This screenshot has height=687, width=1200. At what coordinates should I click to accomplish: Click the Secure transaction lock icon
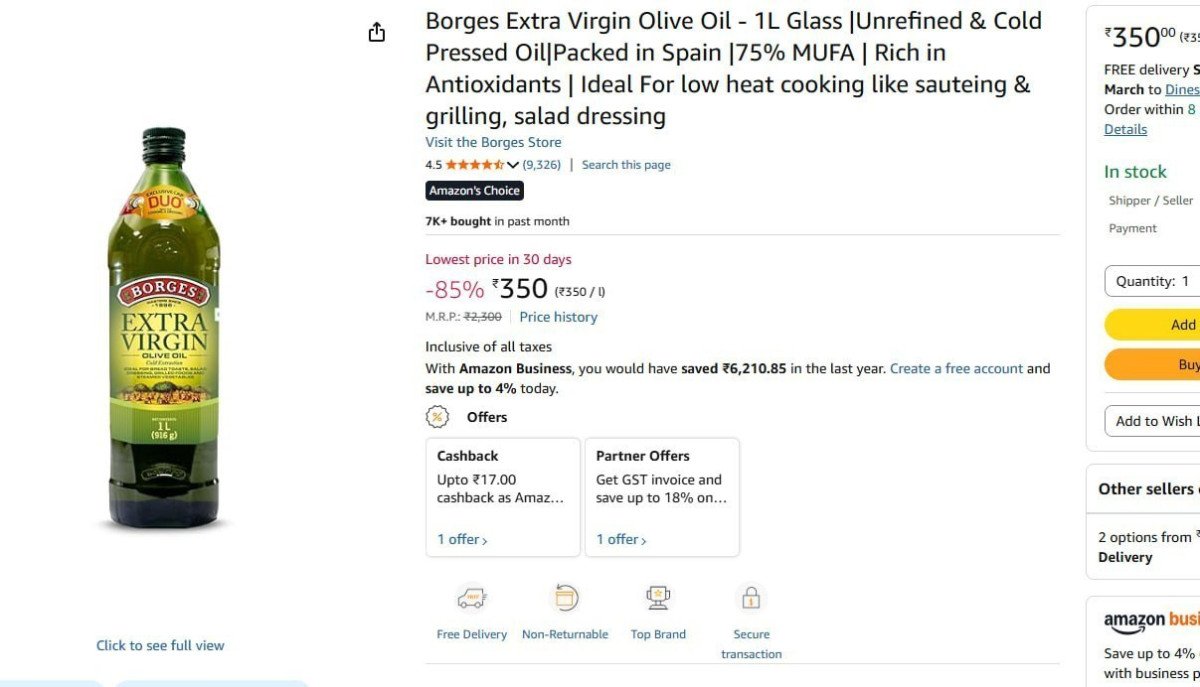click(751, 599)
